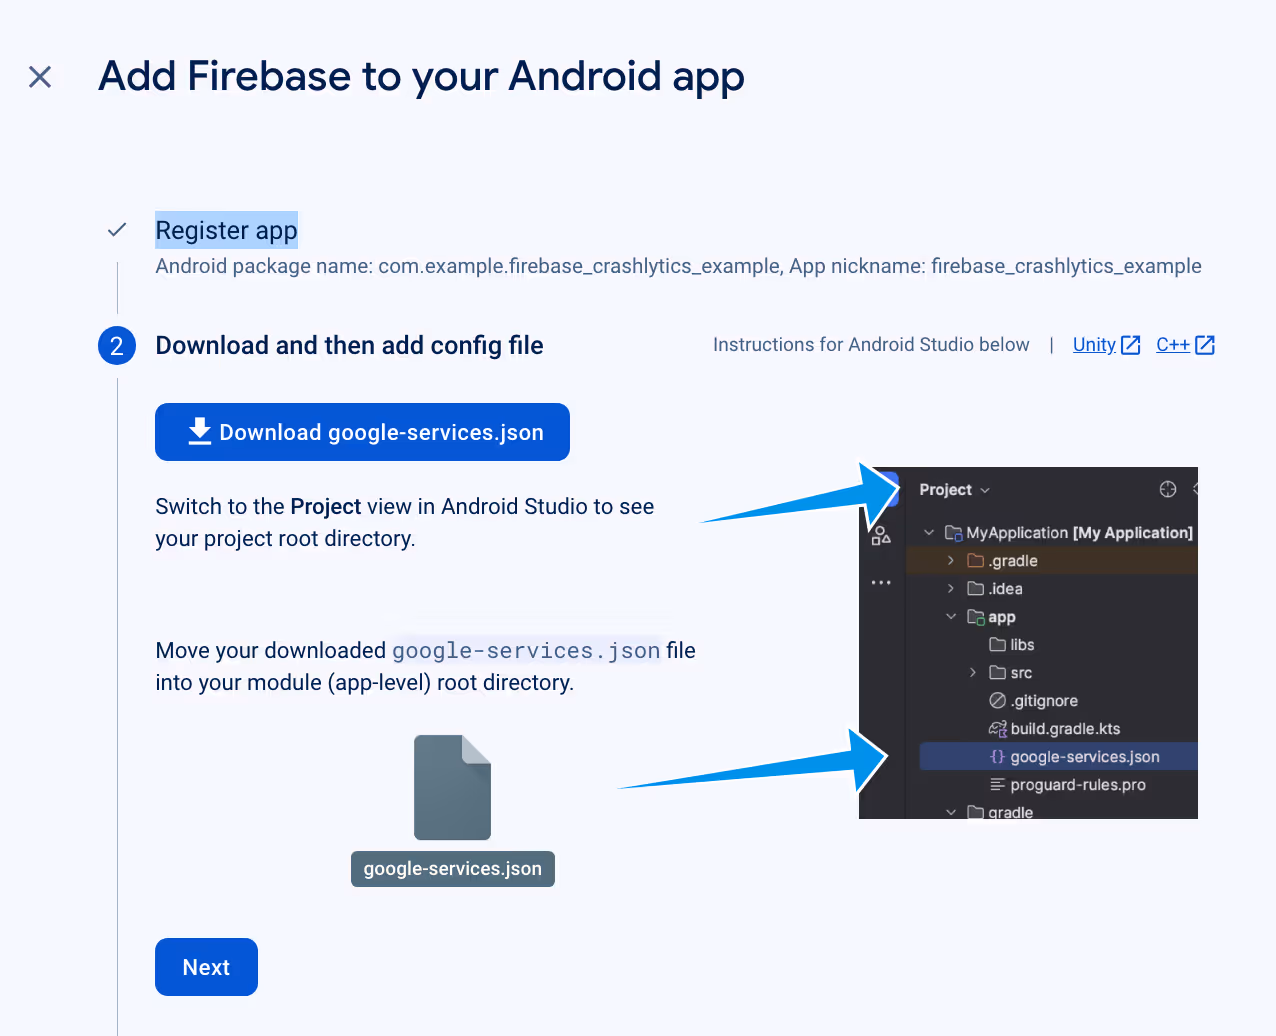The height and width of the screenshot is (1036, 1276).
Task: Click the Next button
Action: click(206, 967)
